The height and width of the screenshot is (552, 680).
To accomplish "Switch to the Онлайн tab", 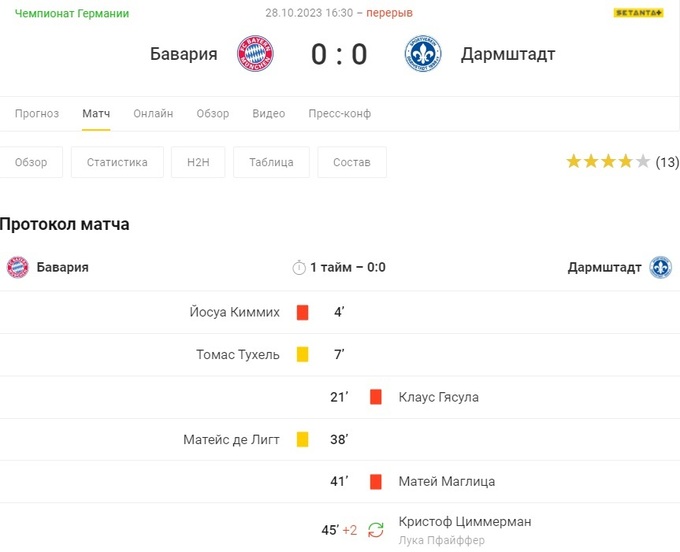I will tap(153, 114).
